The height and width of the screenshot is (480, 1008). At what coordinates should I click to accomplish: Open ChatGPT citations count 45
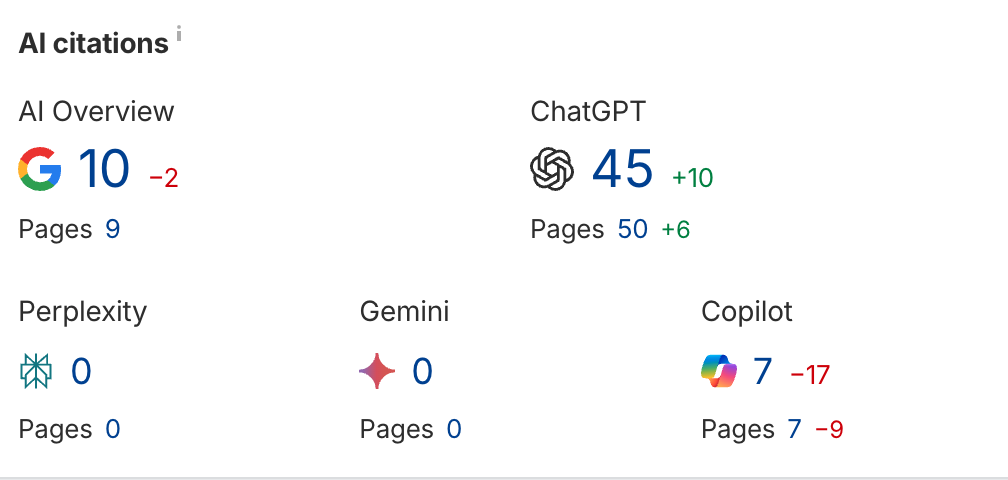pos(622,169)
